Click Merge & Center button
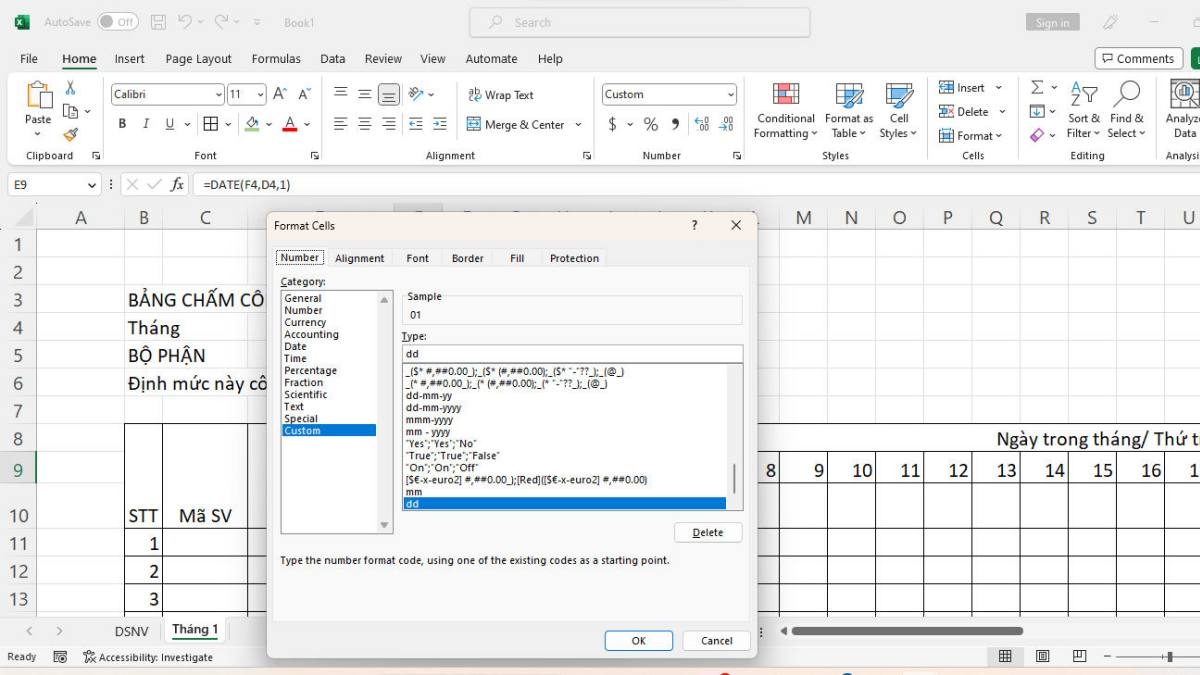The image size is (1200, 675). pos(516,125)
